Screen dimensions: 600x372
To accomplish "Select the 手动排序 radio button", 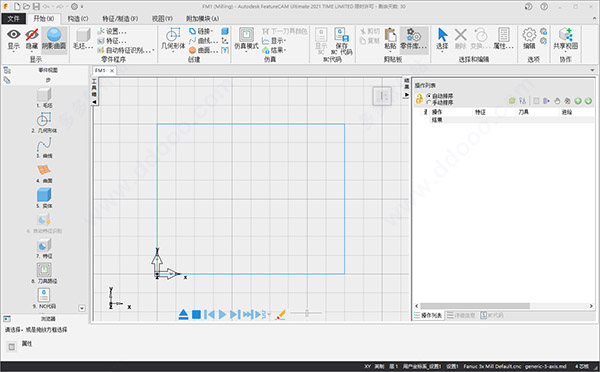I will (x=429, y=103).
